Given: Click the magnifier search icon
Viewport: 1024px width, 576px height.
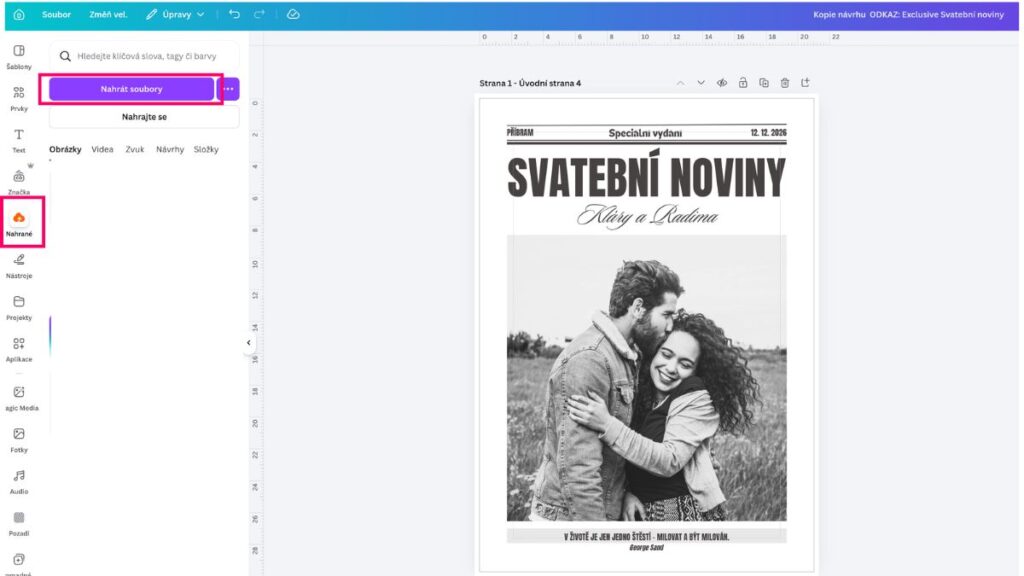Looking at the screenshot, I should (x=65, y=56).
